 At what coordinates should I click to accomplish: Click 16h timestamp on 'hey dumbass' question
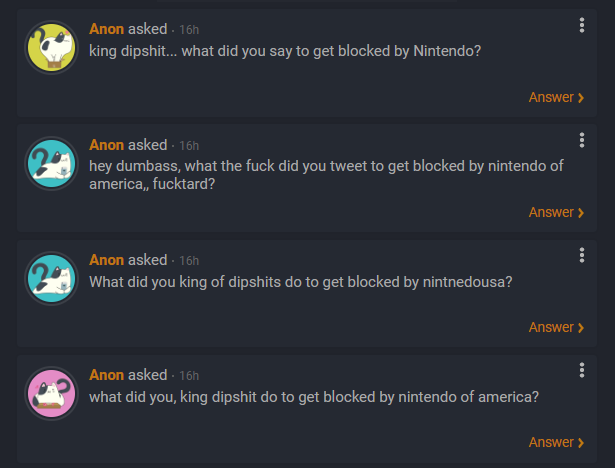[x=189, y=146]
